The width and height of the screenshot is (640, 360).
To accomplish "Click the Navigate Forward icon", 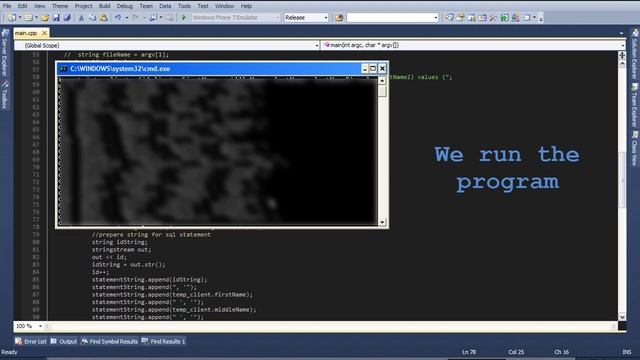I will pos(169,18).
